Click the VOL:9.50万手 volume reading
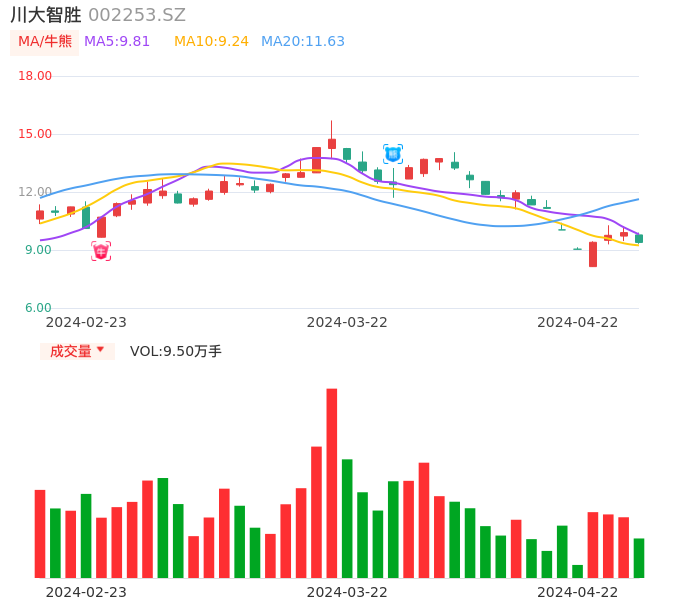The width and height of the screenshot is (686, 606). pyautogui.click(x=176, y=351)
